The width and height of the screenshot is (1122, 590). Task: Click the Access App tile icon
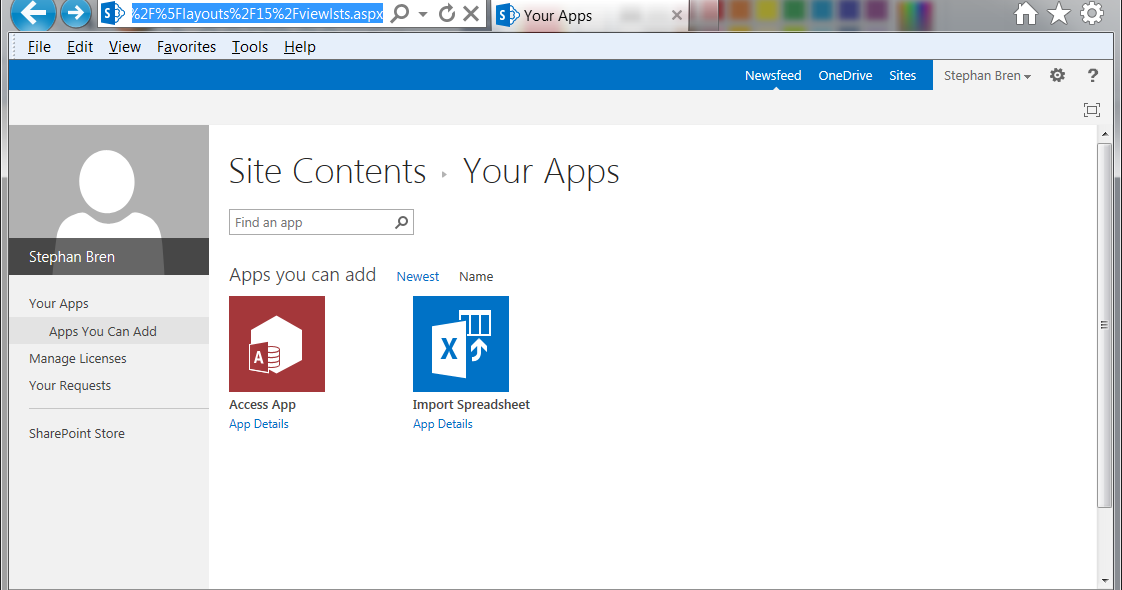277,344
